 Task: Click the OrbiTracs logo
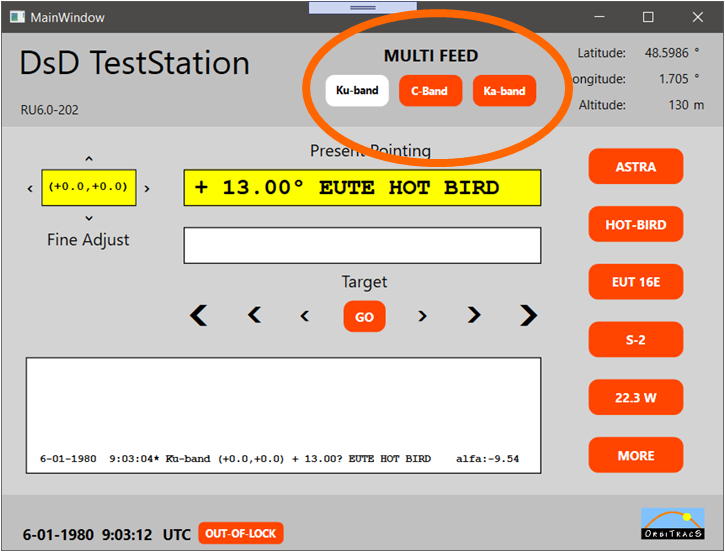[x=673, y=524]
